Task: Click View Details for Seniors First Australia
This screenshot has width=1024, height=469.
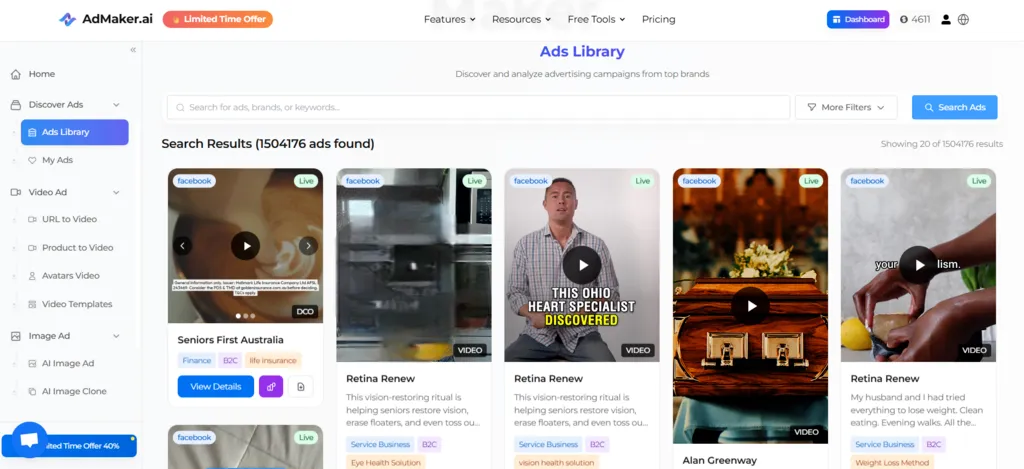Action: (x=216, y=386)
